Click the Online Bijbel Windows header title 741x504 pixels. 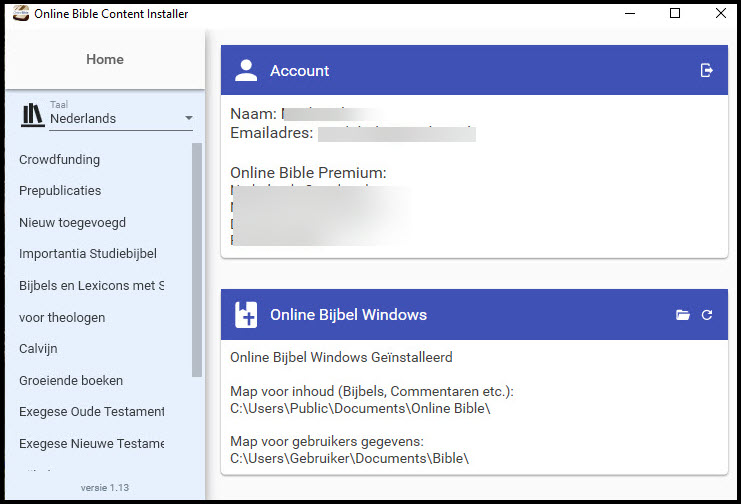coord(348,314)
